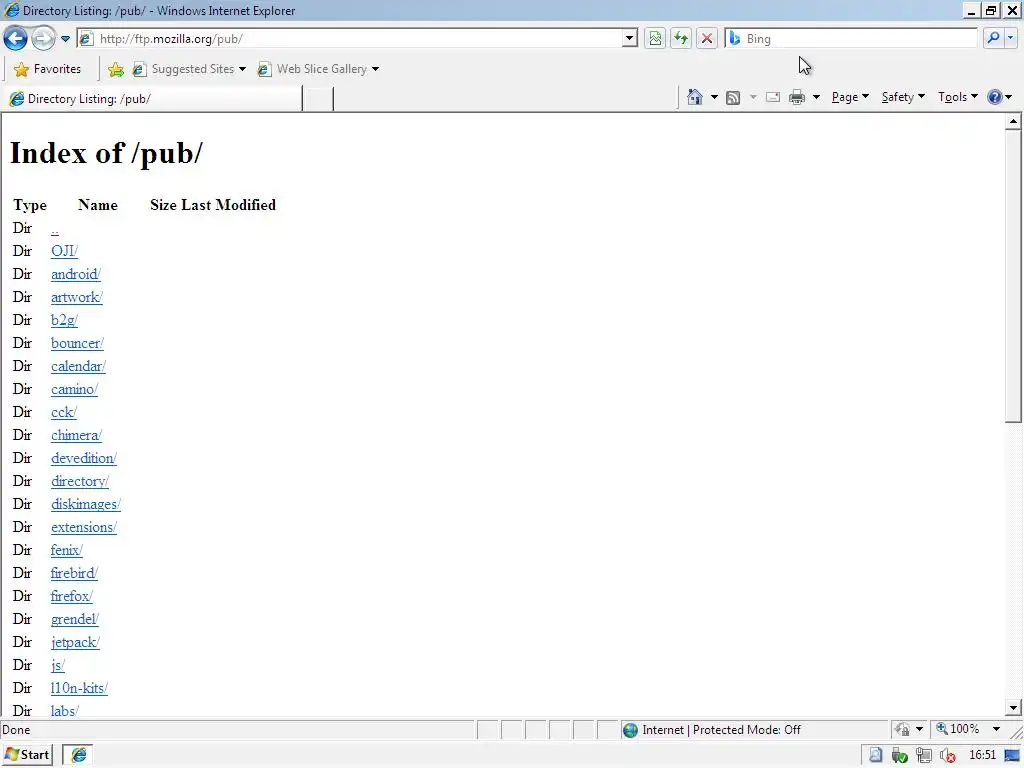Follow the parent directory .. link
This screenshot has width=1024, height=768.
point(55,229)
